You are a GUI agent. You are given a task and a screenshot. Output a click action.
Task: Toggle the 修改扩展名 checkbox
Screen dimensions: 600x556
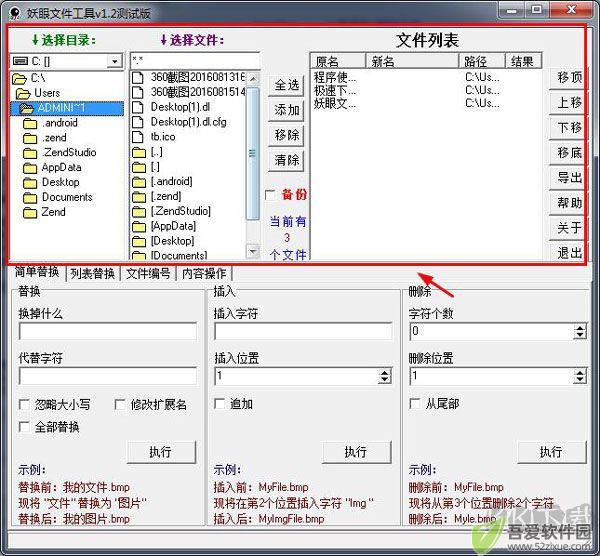point(120,404)
